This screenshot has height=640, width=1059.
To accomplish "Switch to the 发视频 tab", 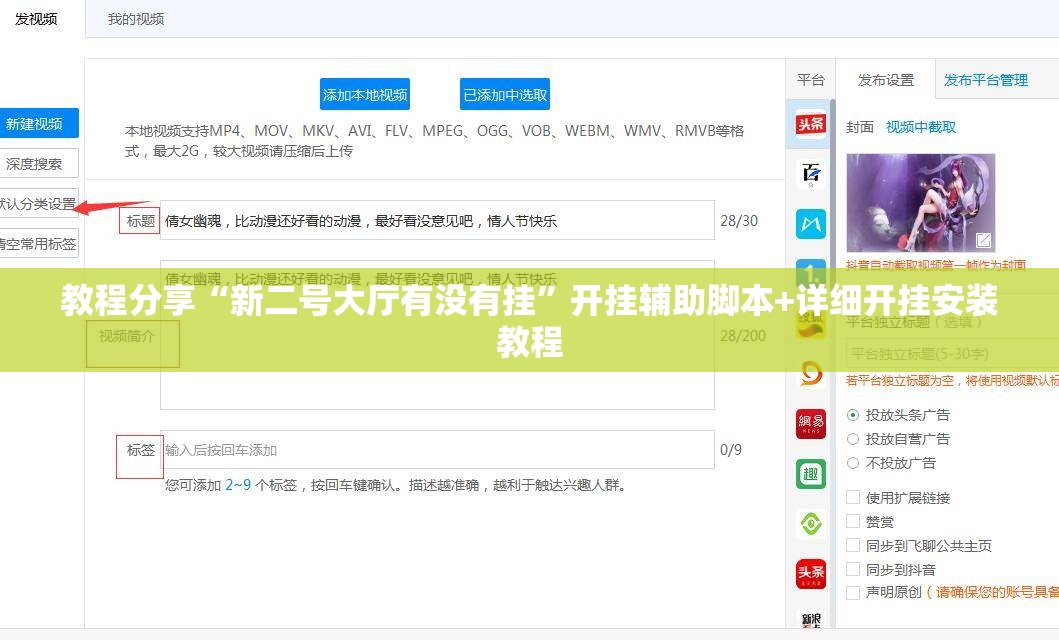I will [36, 19].
